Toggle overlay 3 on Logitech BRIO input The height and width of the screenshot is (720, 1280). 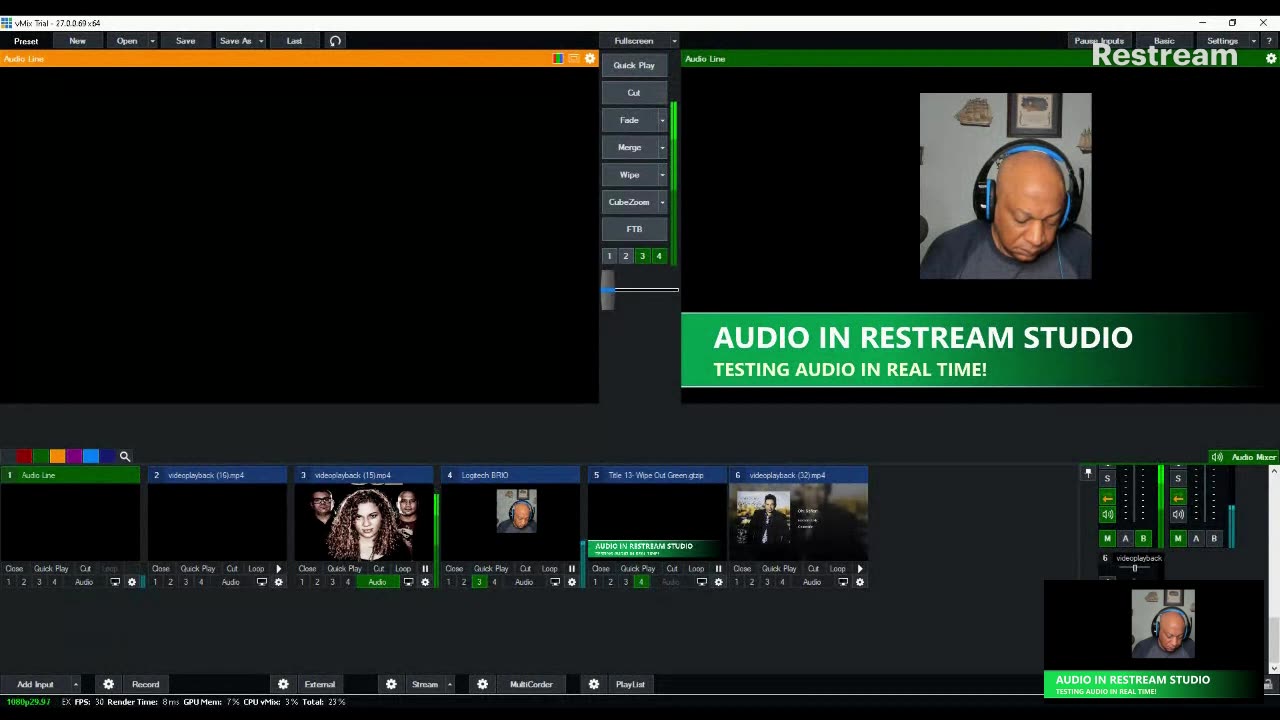tap(479, 582)
